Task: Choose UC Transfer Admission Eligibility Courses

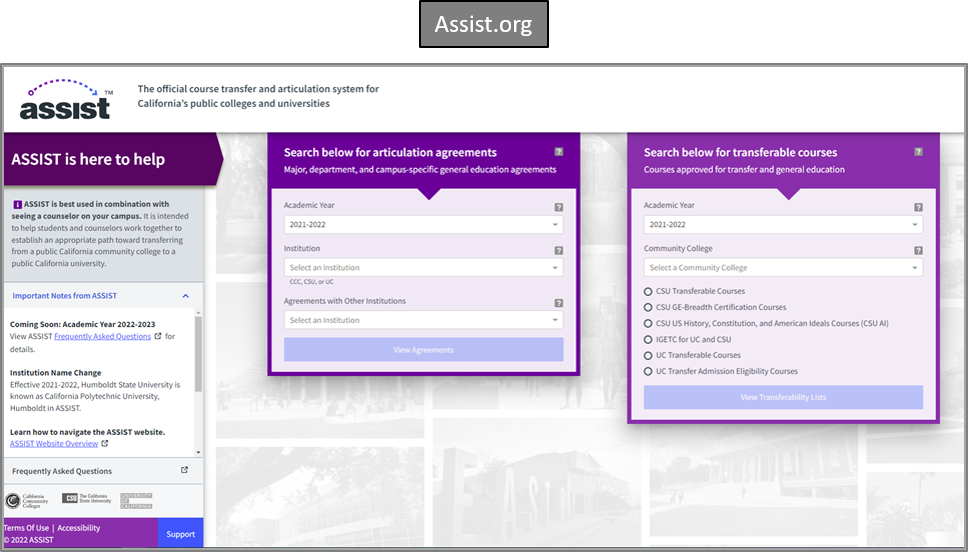Action: point(649,371)
